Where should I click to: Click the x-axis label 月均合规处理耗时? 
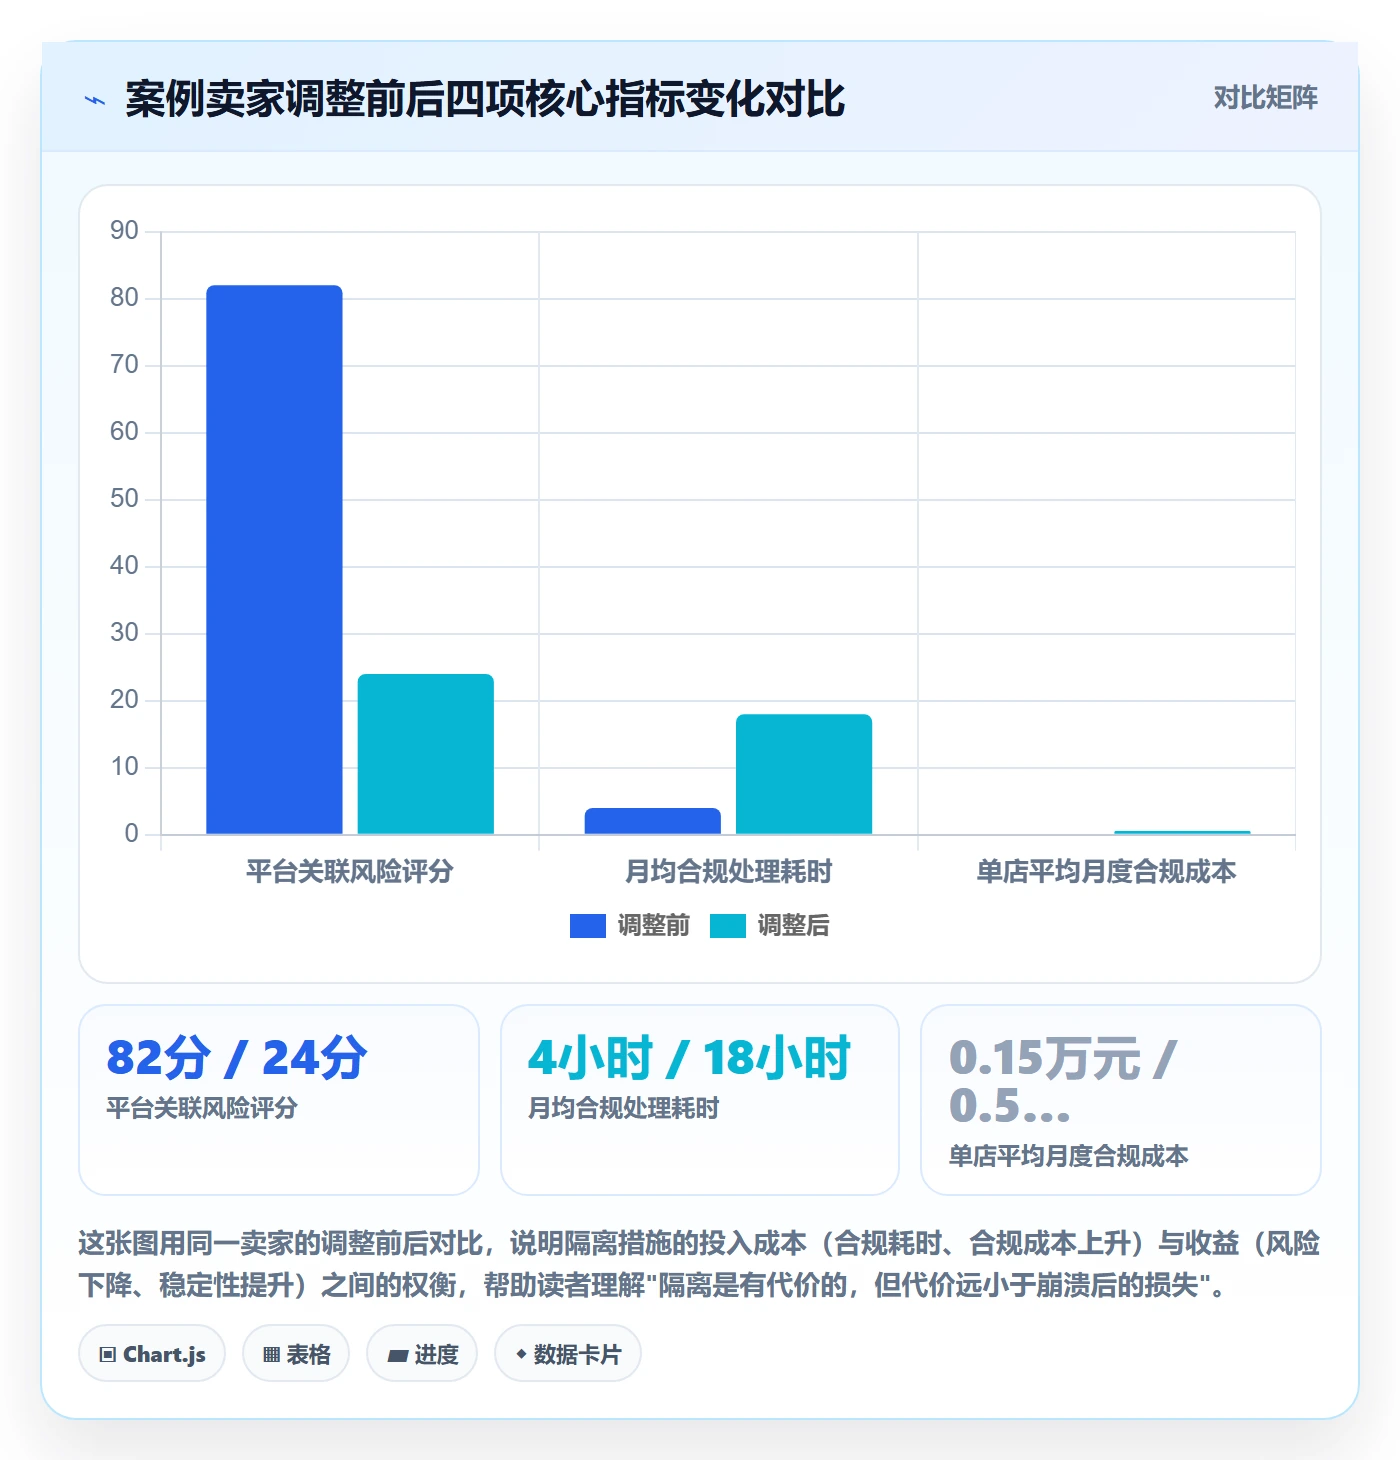(728, 872)
